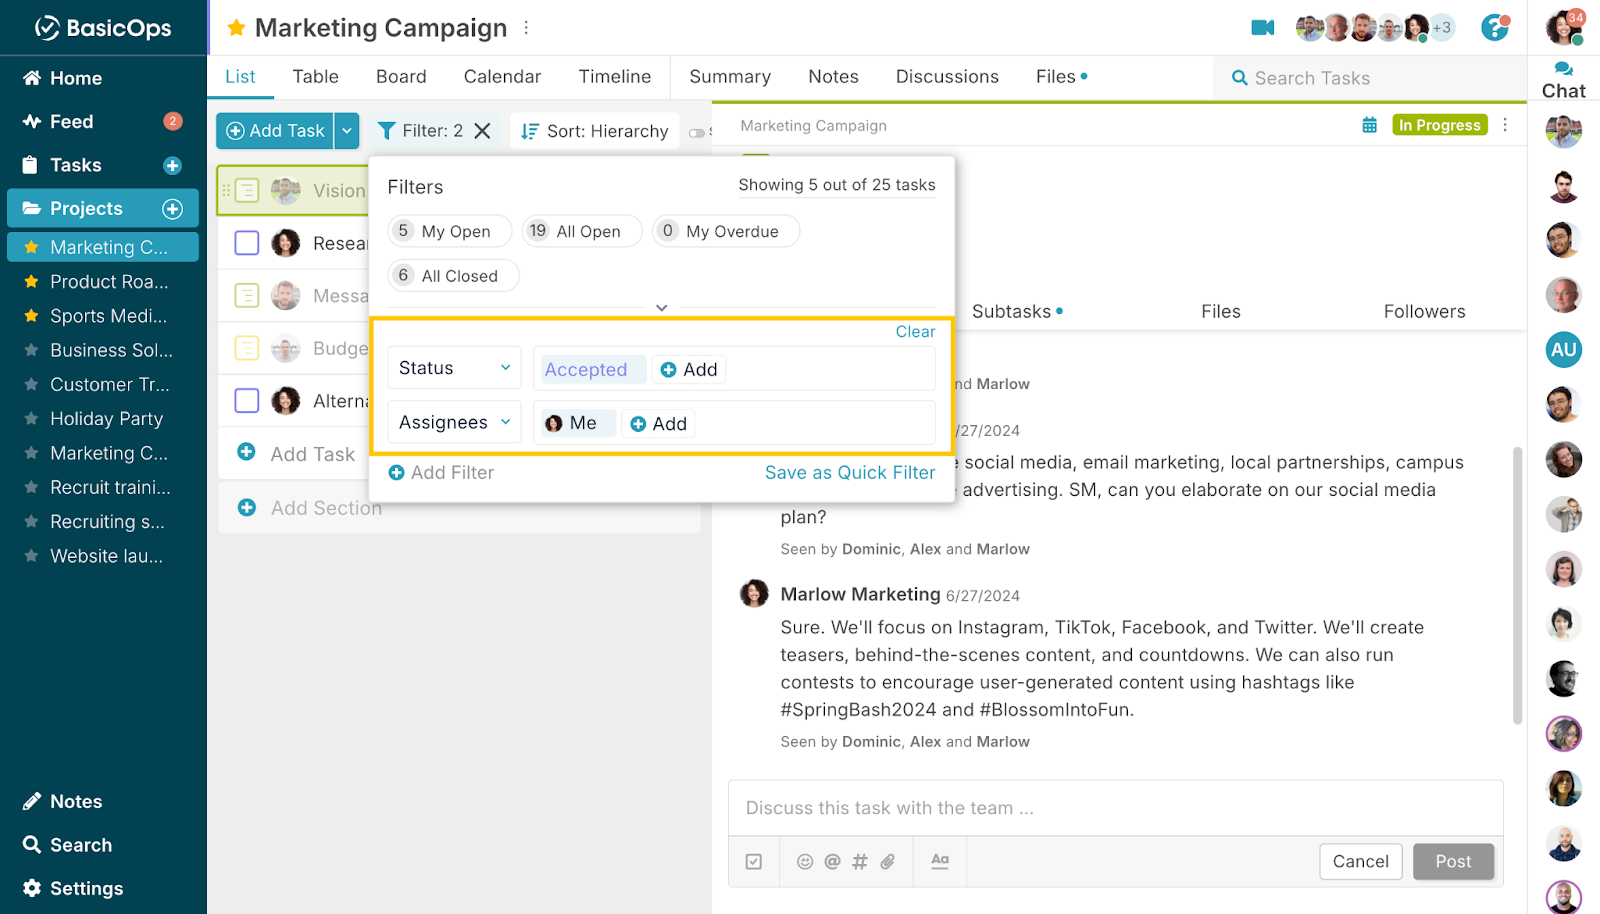Attach a file with paperclip icon
This screenshot has width=1600, height=914.
pos(888,861)
